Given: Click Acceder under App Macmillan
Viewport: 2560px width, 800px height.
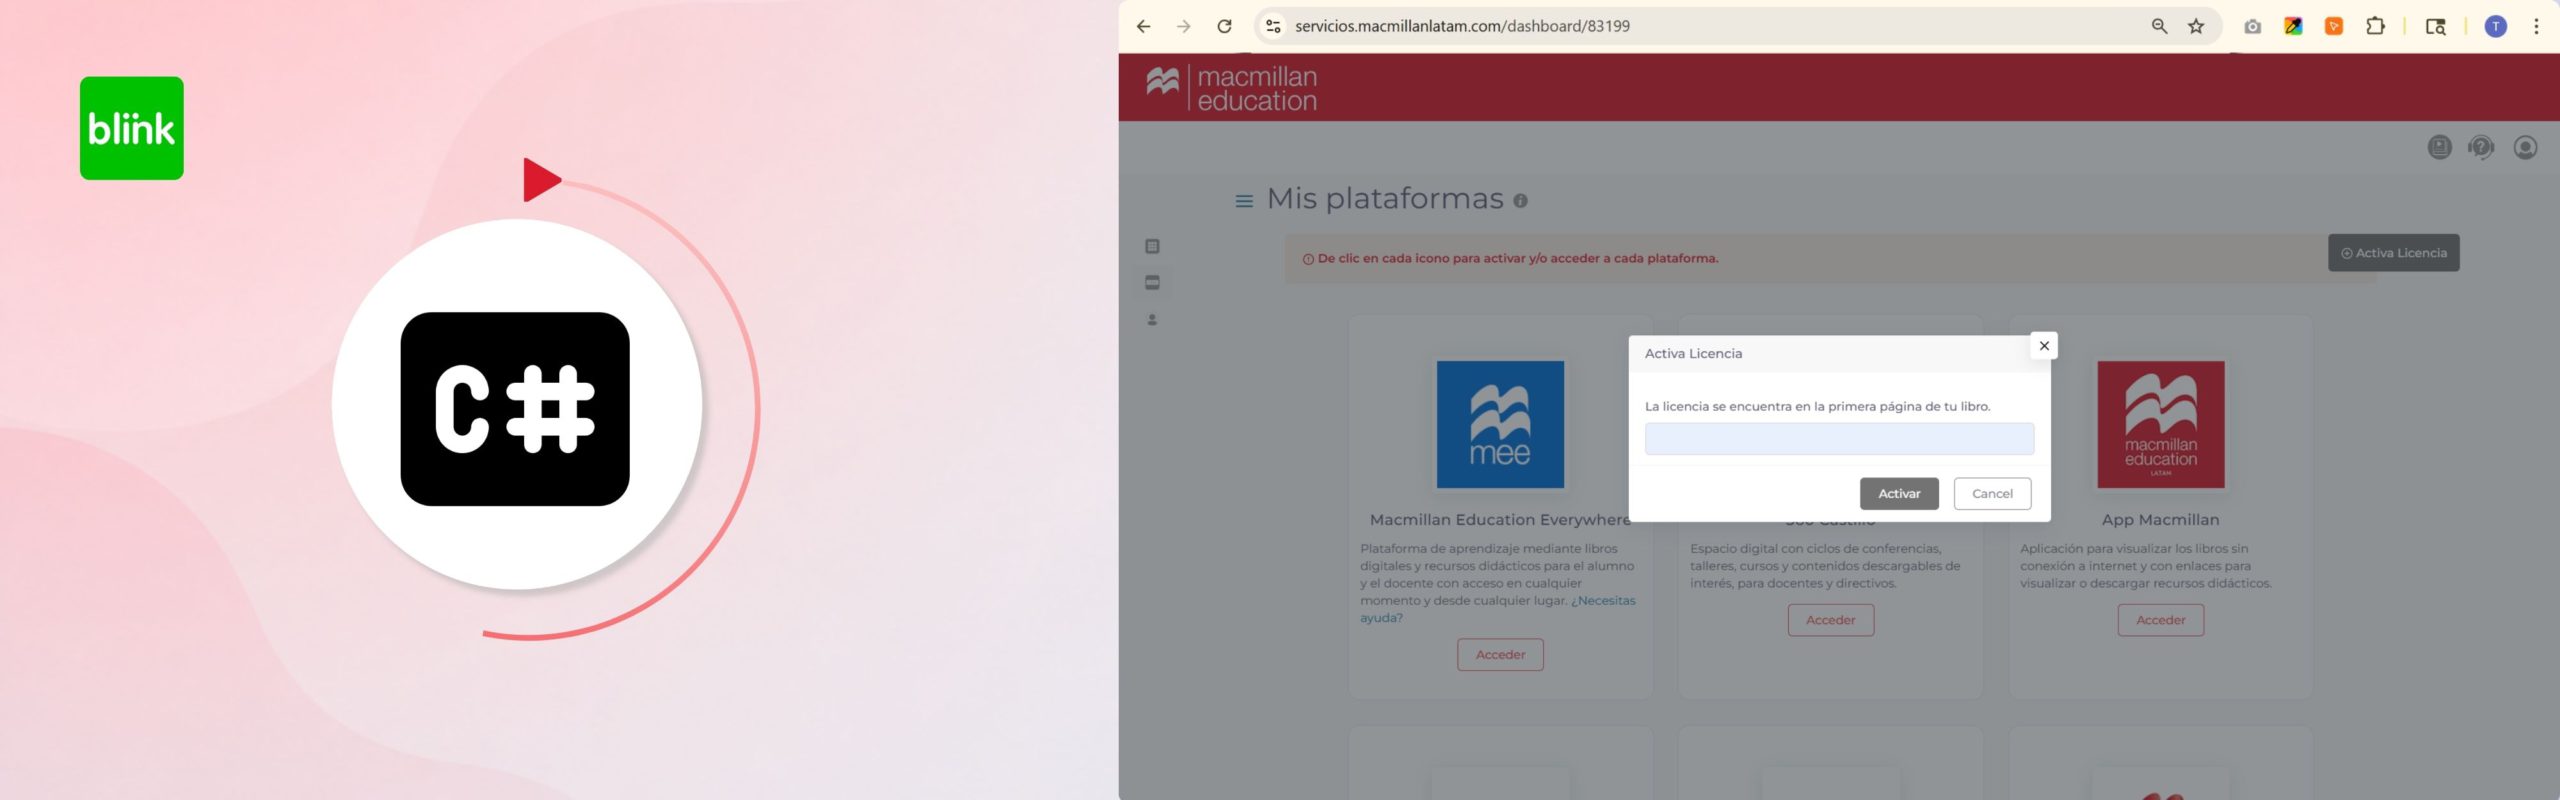Looking at the screenshot, I should coord(2160,620).
